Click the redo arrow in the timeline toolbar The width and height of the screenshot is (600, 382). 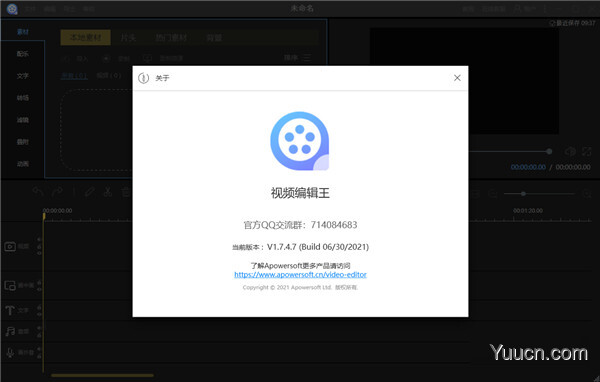coord(57,192)
